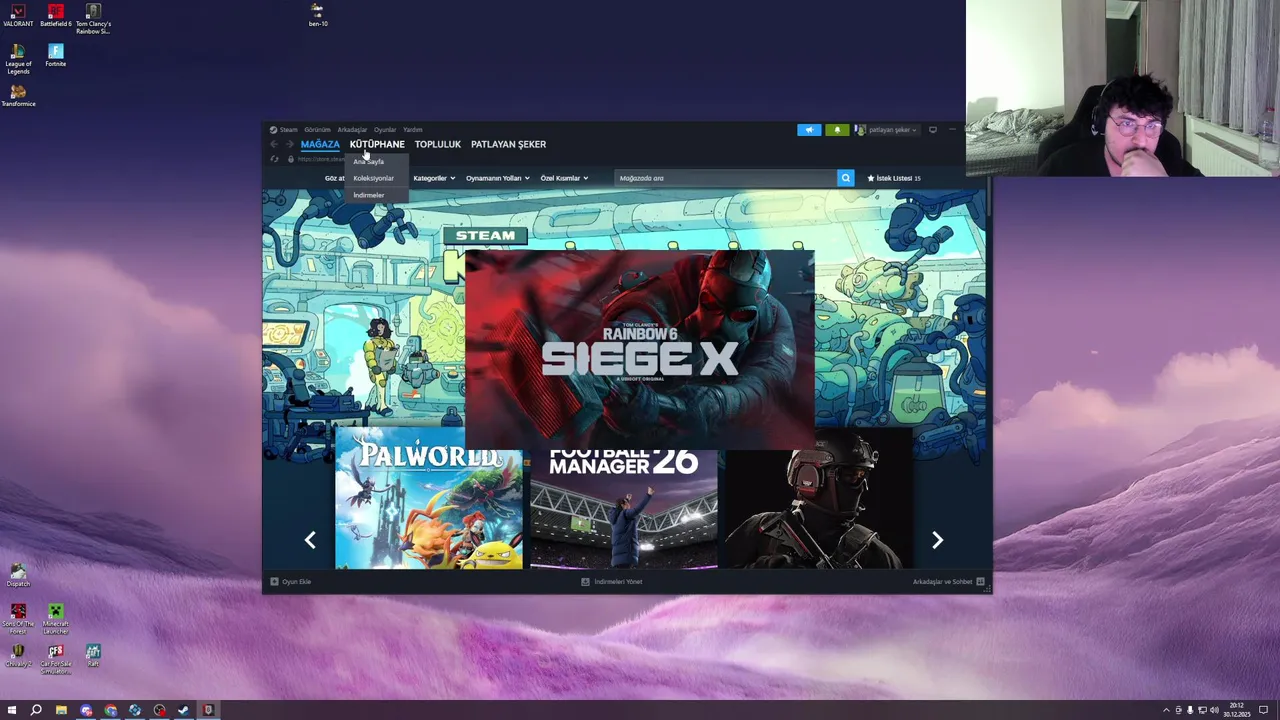The image size is (1280, 720).
Task: Switch to the MAĞAZA tab
Action: tap(320, 144)
